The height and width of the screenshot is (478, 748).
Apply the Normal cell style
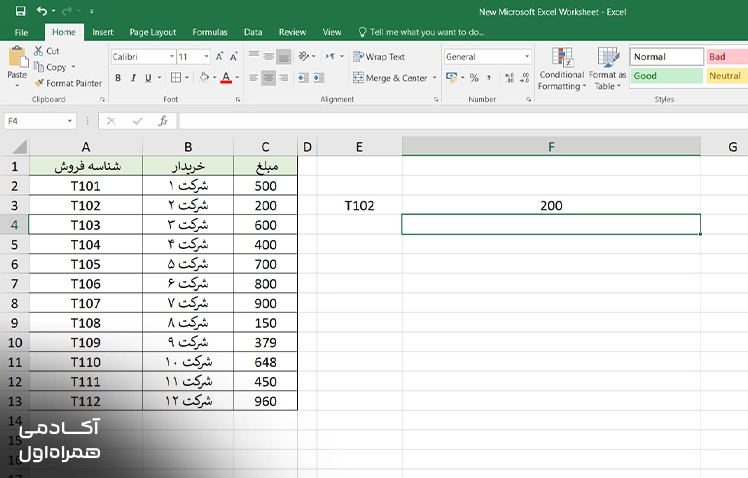tap(666, 56)
